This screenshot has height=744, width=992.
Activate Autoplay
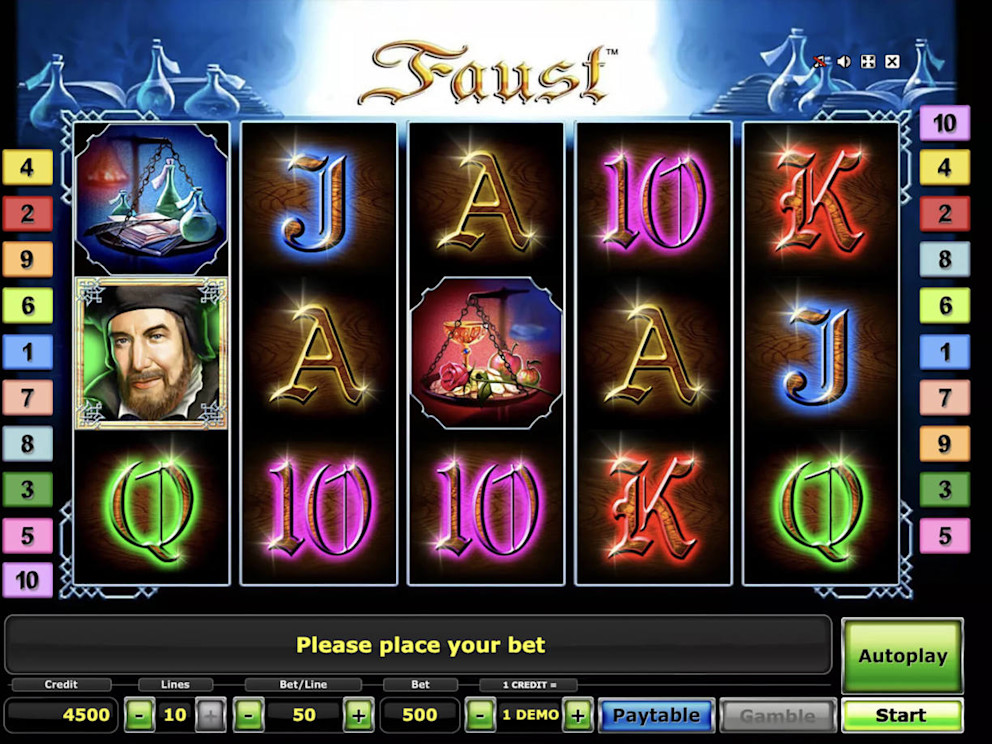[x=902, y=656]
